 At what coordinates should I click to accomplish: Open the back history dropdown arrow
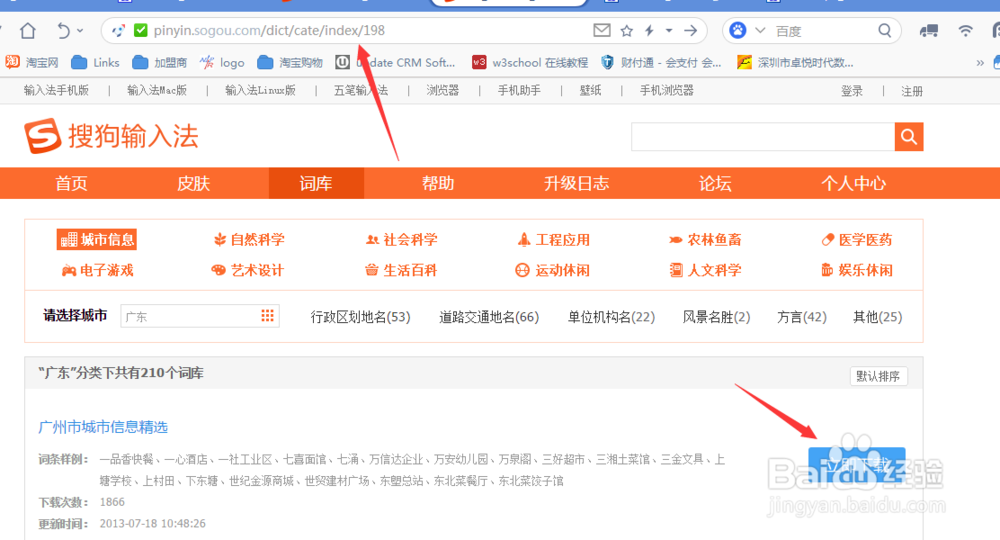pos(80,30)
